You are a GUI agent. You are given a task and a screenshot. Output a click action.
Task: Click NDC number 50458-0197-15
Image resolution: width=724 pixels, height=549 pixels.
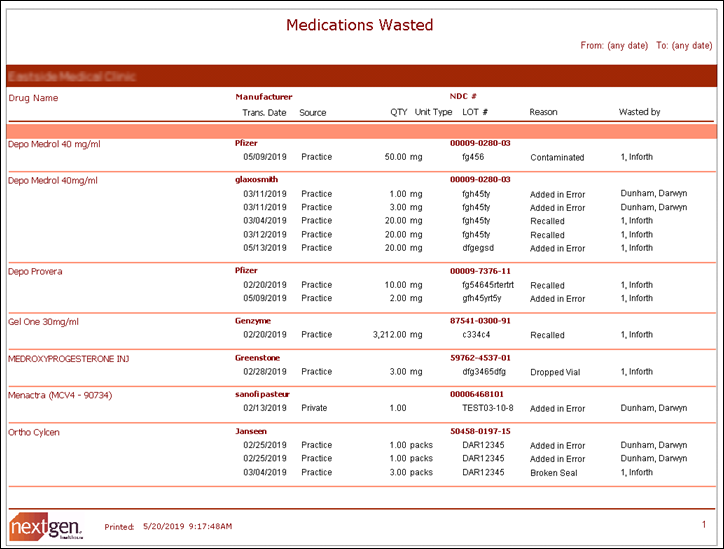pyautogui.click(x=480, y=431)
